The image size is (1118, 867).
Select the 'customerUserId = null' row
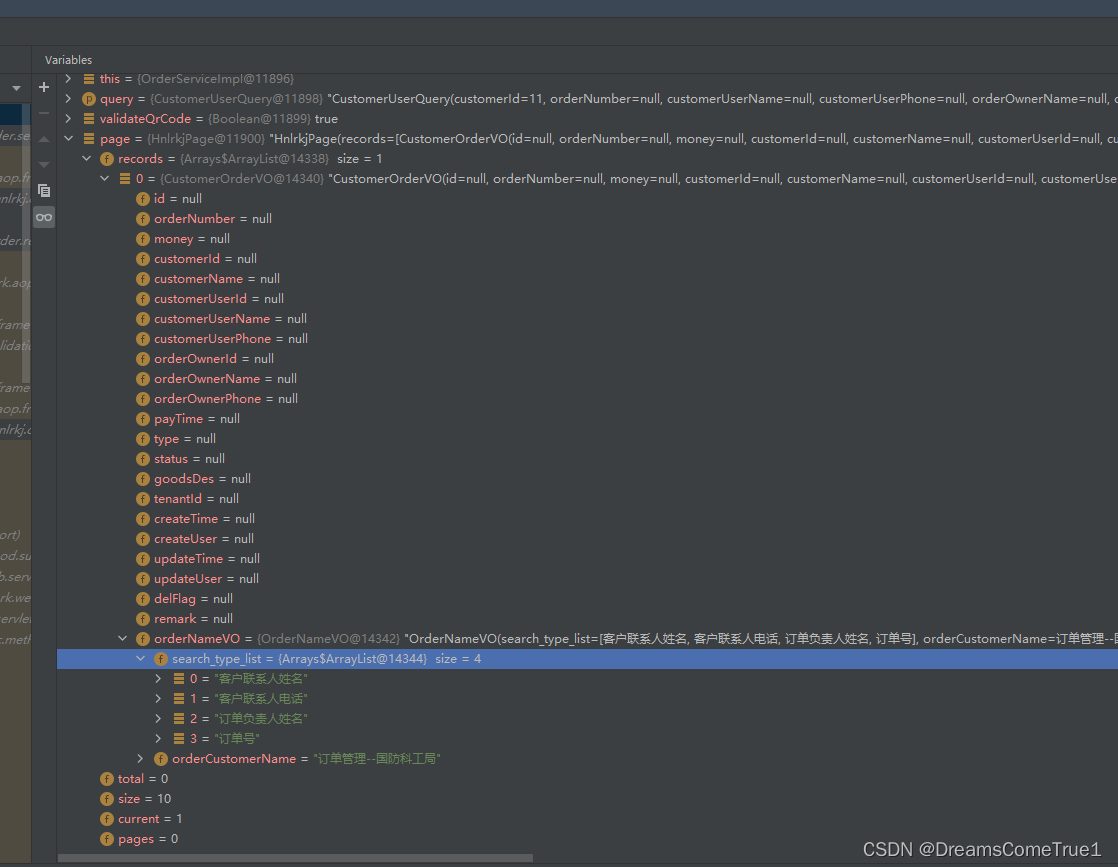pos(588,299)
